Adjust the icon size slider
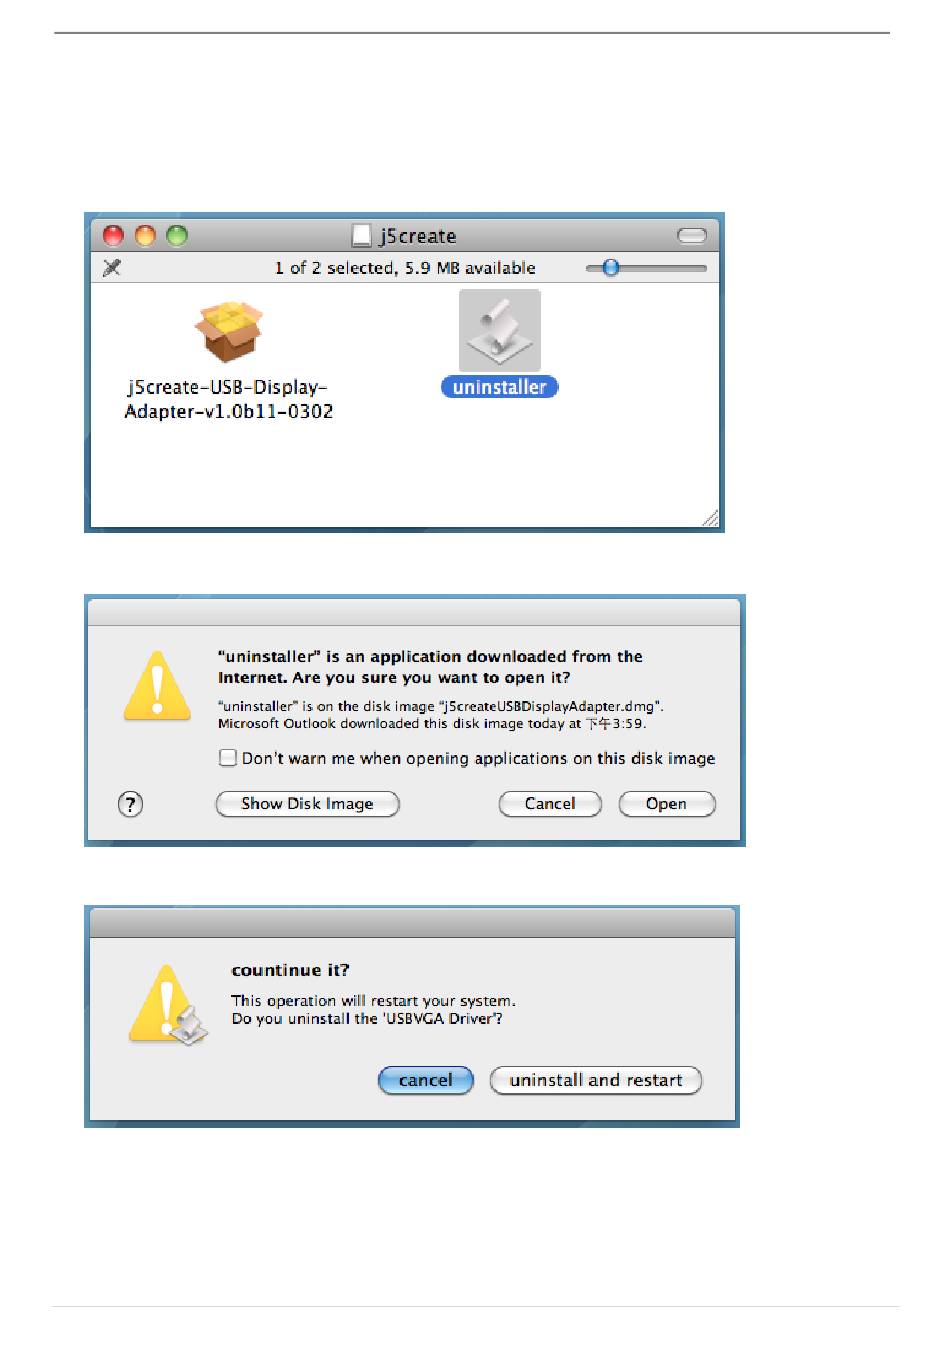Image resolution: width=950 pixels, height=1370 pixels. [646, 268]
